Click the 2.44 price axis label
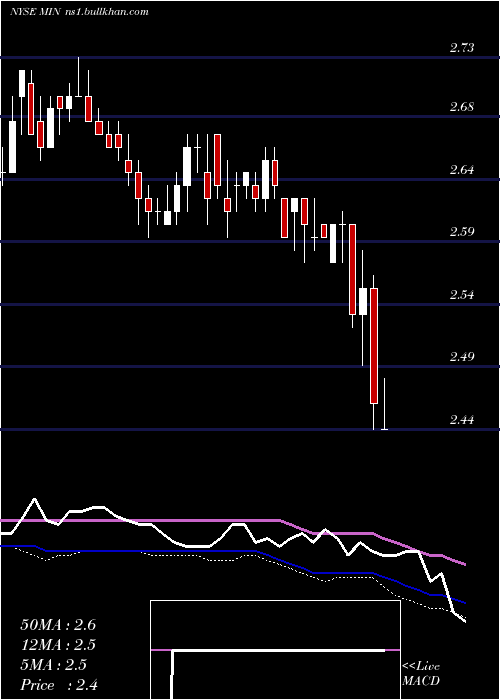This screenshot has height=700, width=500. pyautogui.click(x=462, y=420)
